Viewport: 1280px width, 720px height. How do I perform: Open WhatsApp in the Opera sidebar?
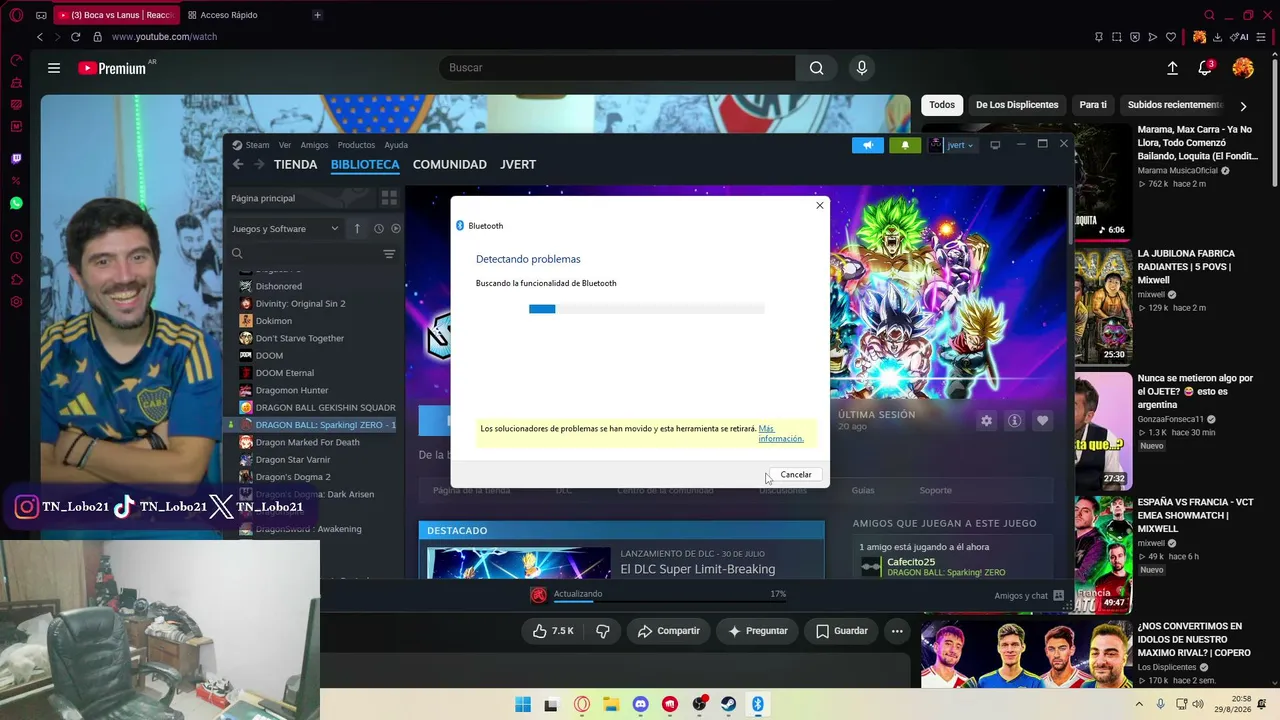(16, 203)
